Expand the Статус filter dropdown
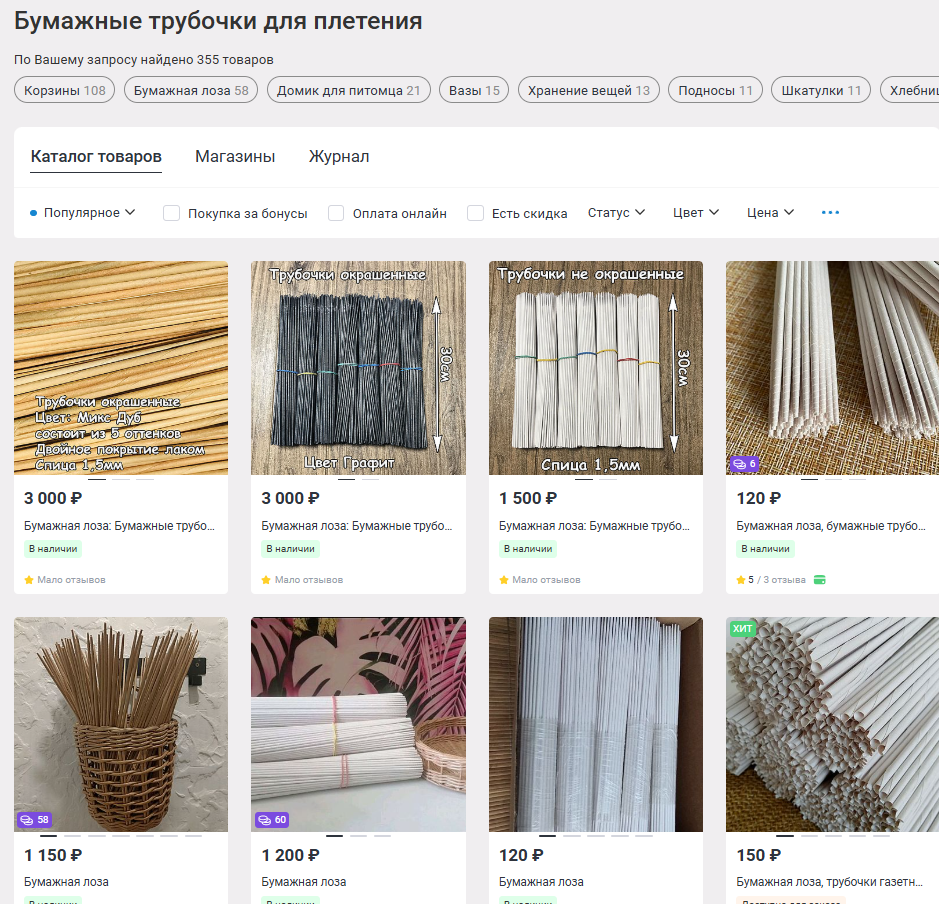The width and height of the screenshot is (939, 904). [616, 213]
